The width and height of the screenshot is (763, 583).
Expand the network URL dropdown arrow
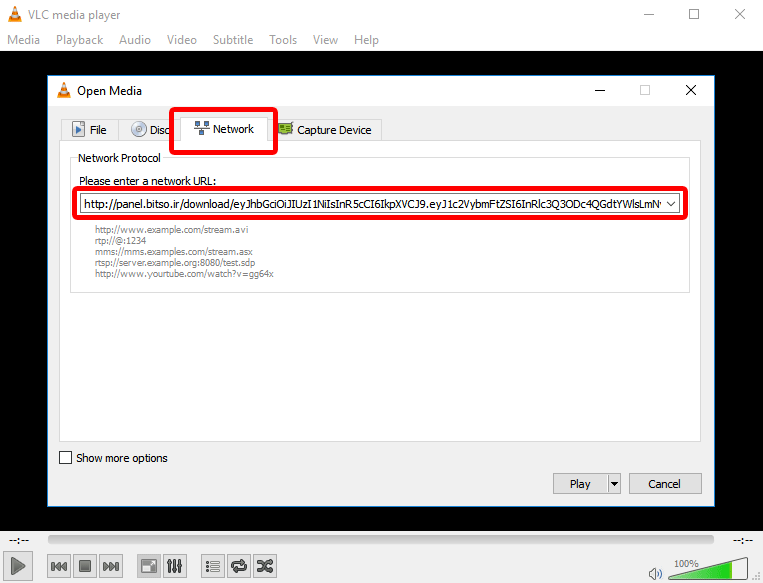(x=671, y=204)
